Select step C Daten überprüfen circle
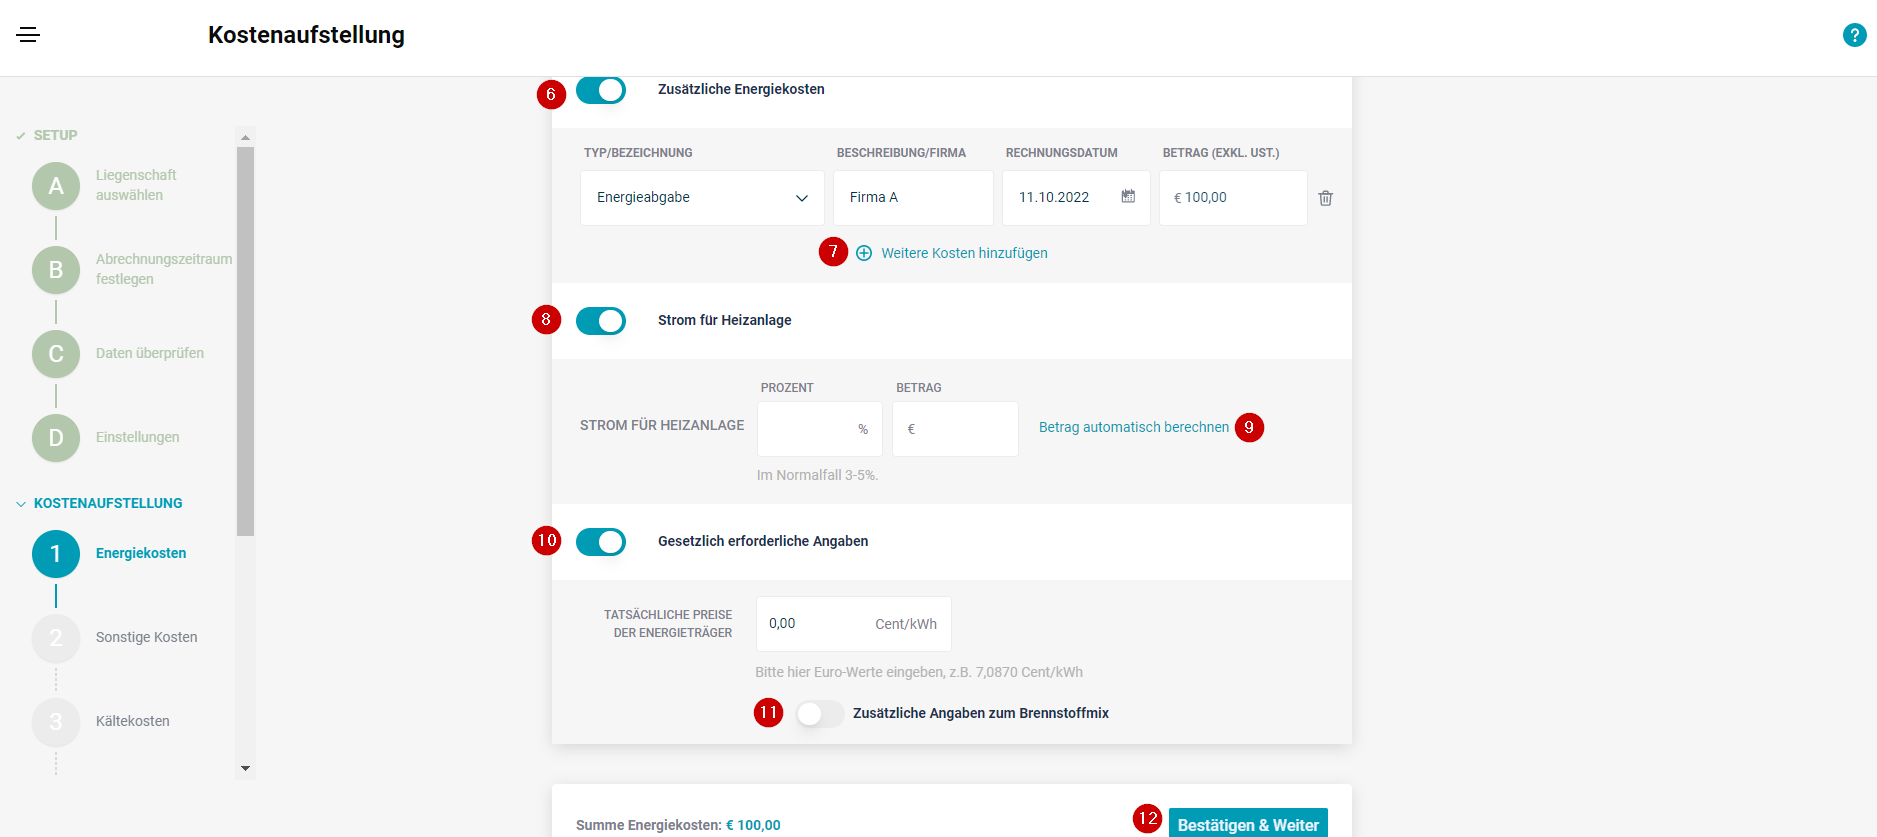The image size is (1877, 837). click(56, 354)
